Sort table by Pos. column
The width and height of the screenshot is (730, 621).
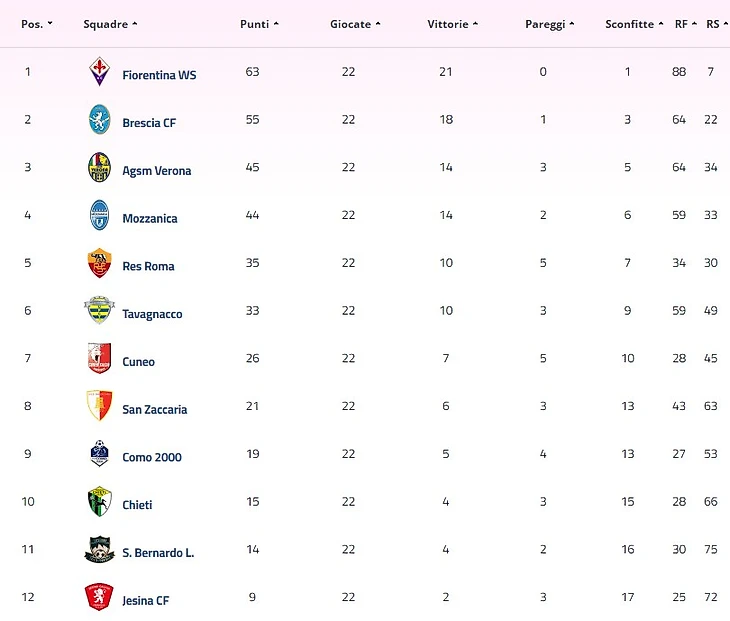pyautogui.click(x=37, y=24)
